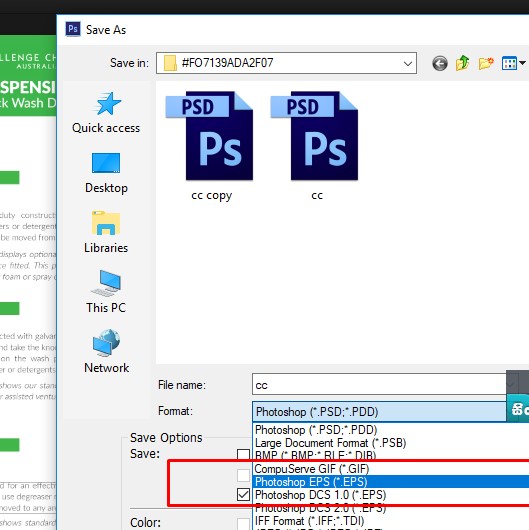Image resolution: width=529 pixels, height=530 pixels.
Task: Choose Large Document Format (*.PSB)
Action: [x=390, y=443]
